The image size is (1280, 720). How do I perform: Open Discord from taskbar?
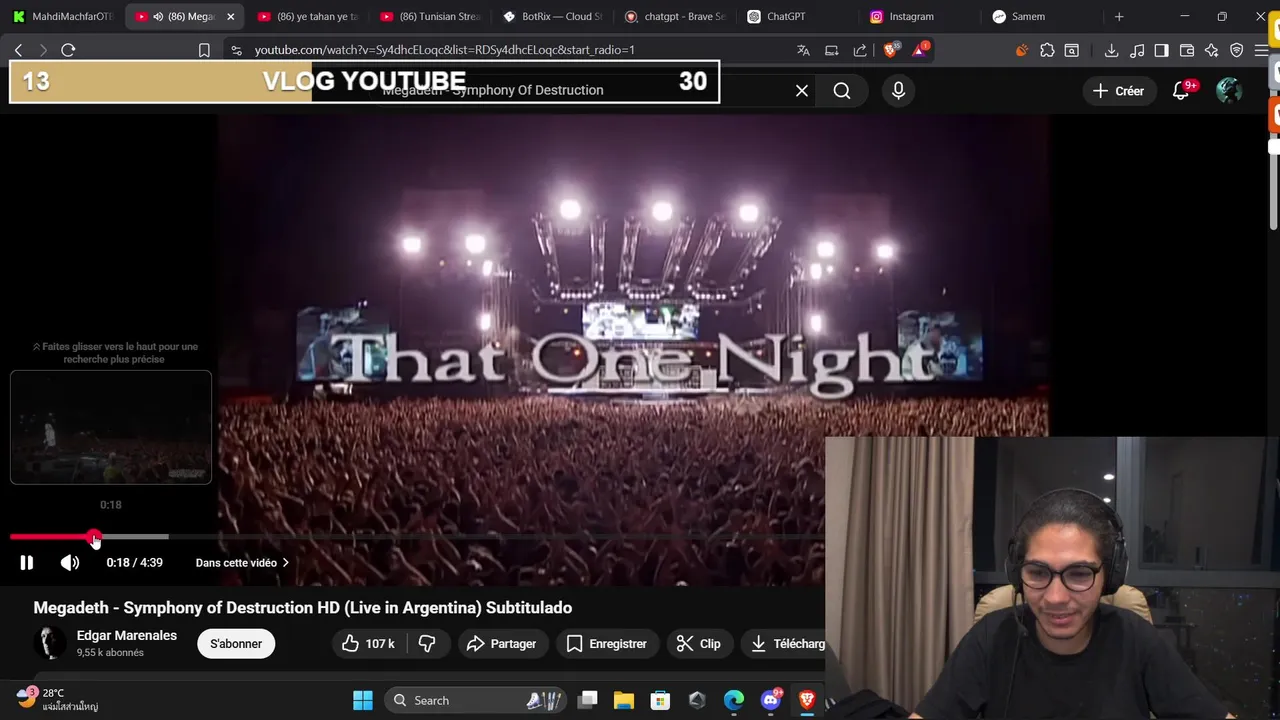tap(770, 700)
